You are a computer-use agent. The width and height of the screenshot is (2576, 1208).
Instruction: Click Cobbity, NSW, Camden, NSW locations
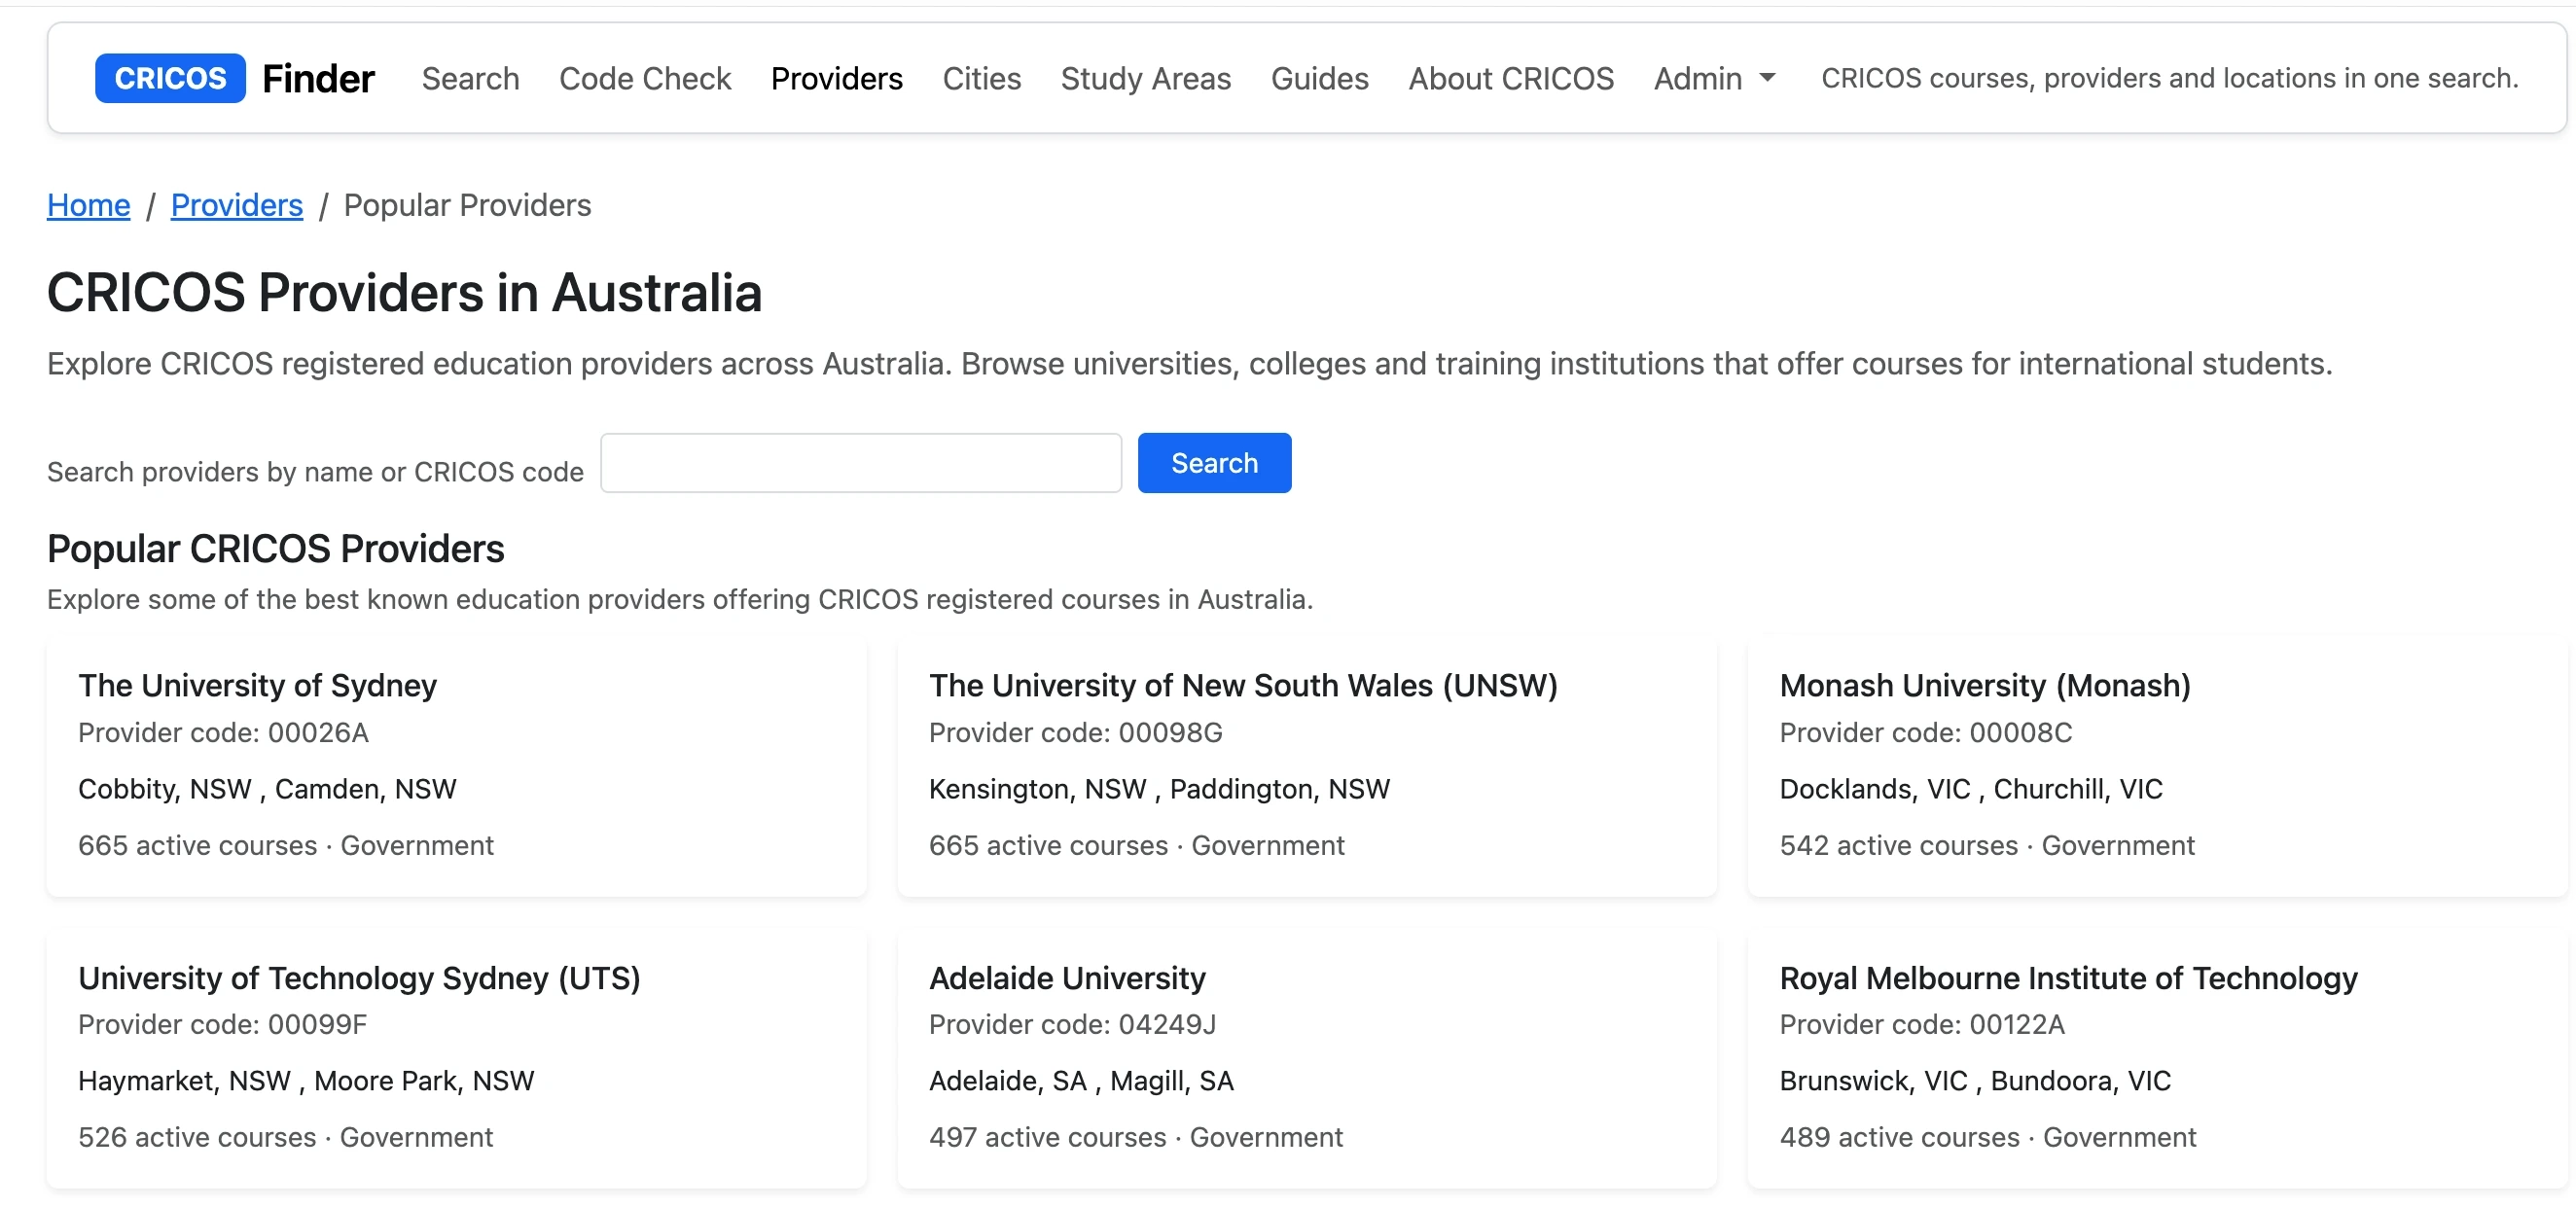click(x=267, y=789)
